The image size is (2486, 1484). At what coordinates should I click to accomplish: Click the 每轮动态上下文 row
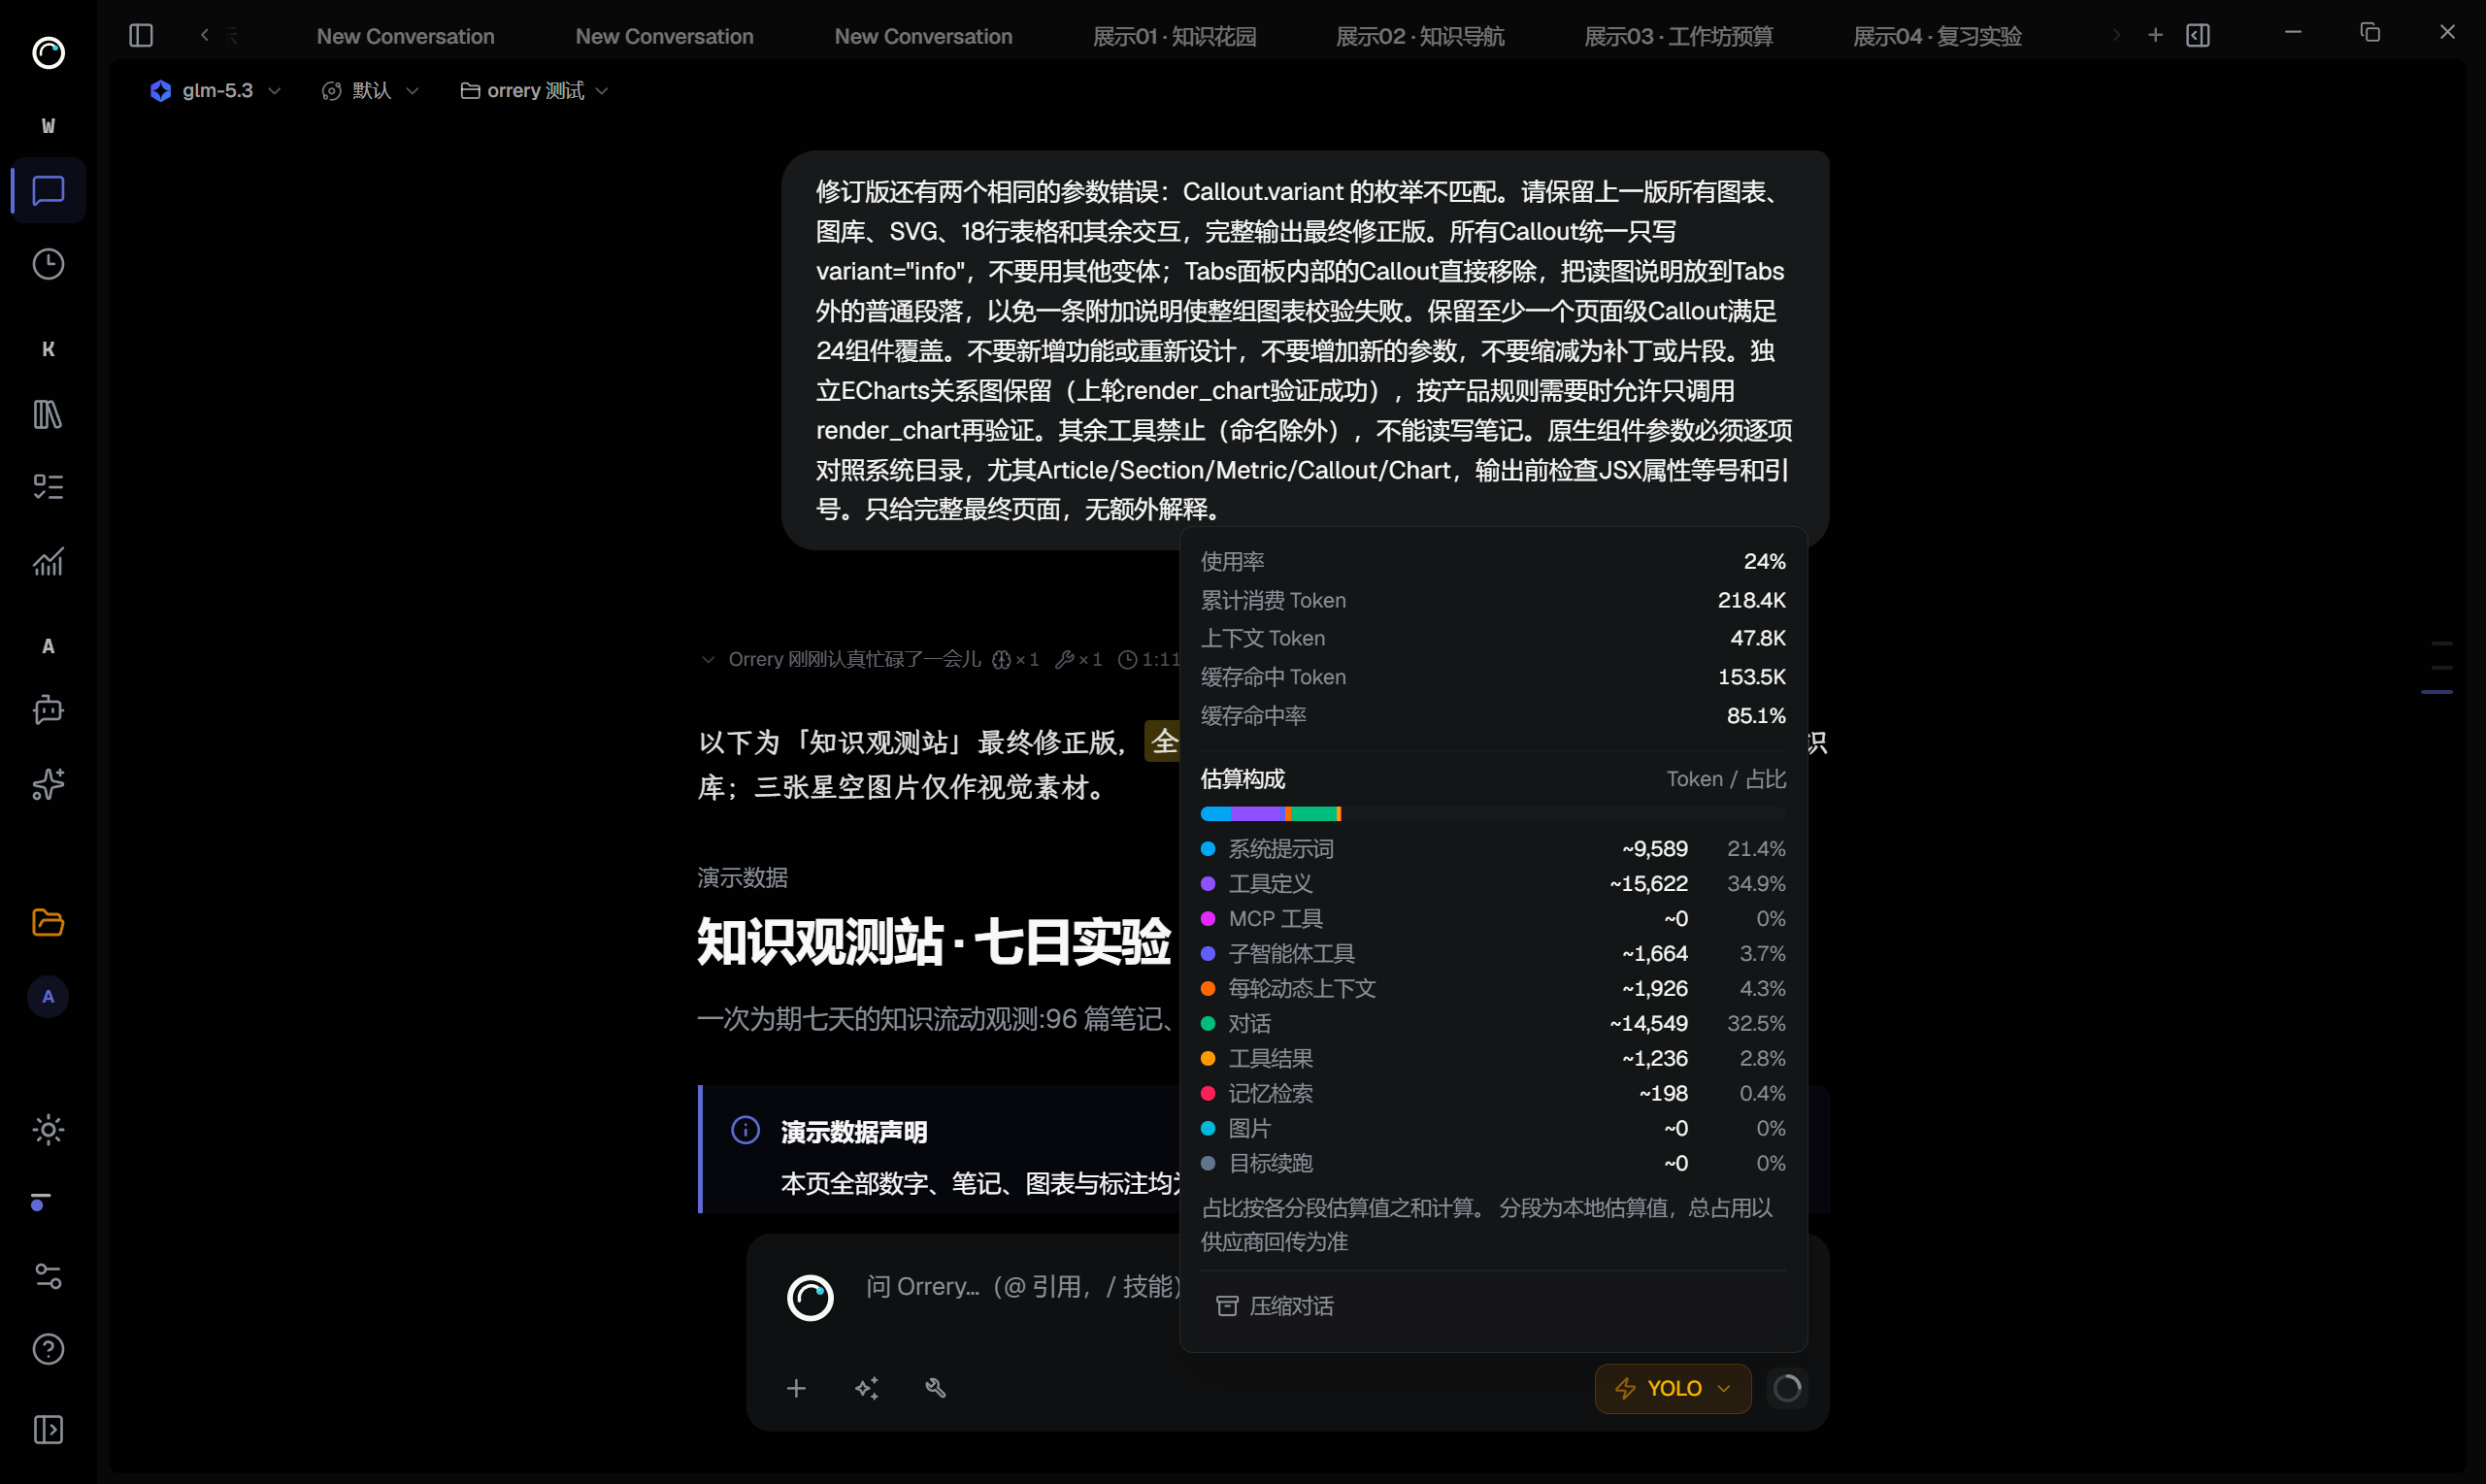click(x=1493, y=989)
